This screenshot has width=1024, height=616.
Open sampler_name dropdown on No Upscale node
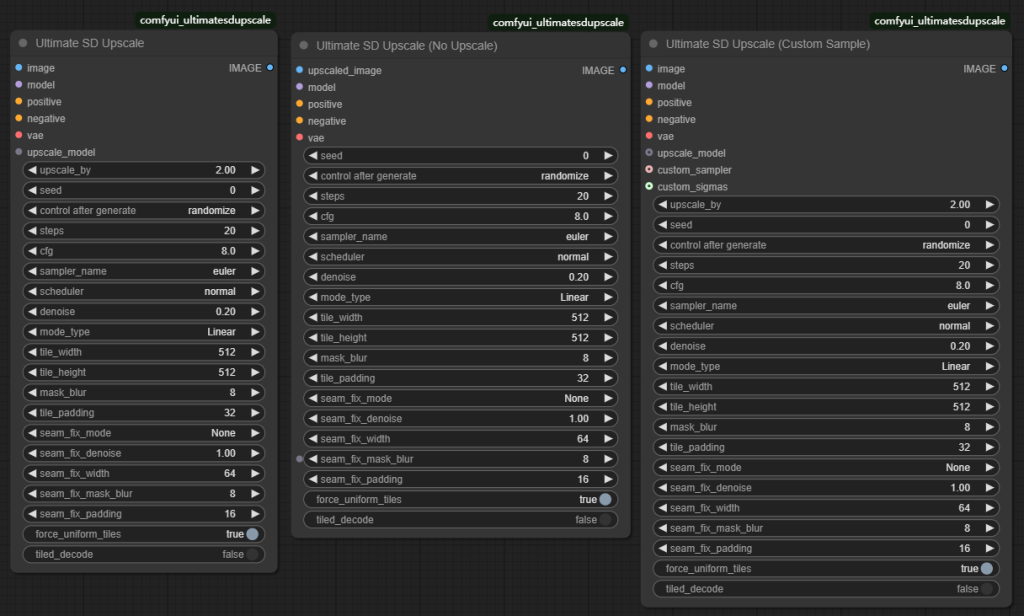tap(460, 236)
